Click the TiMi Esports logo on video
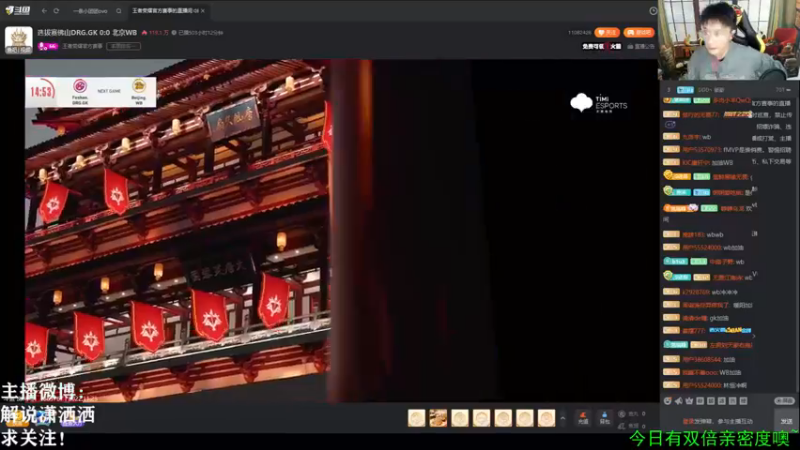Viewport: 800px width, 450px height. tap(598, 103)
